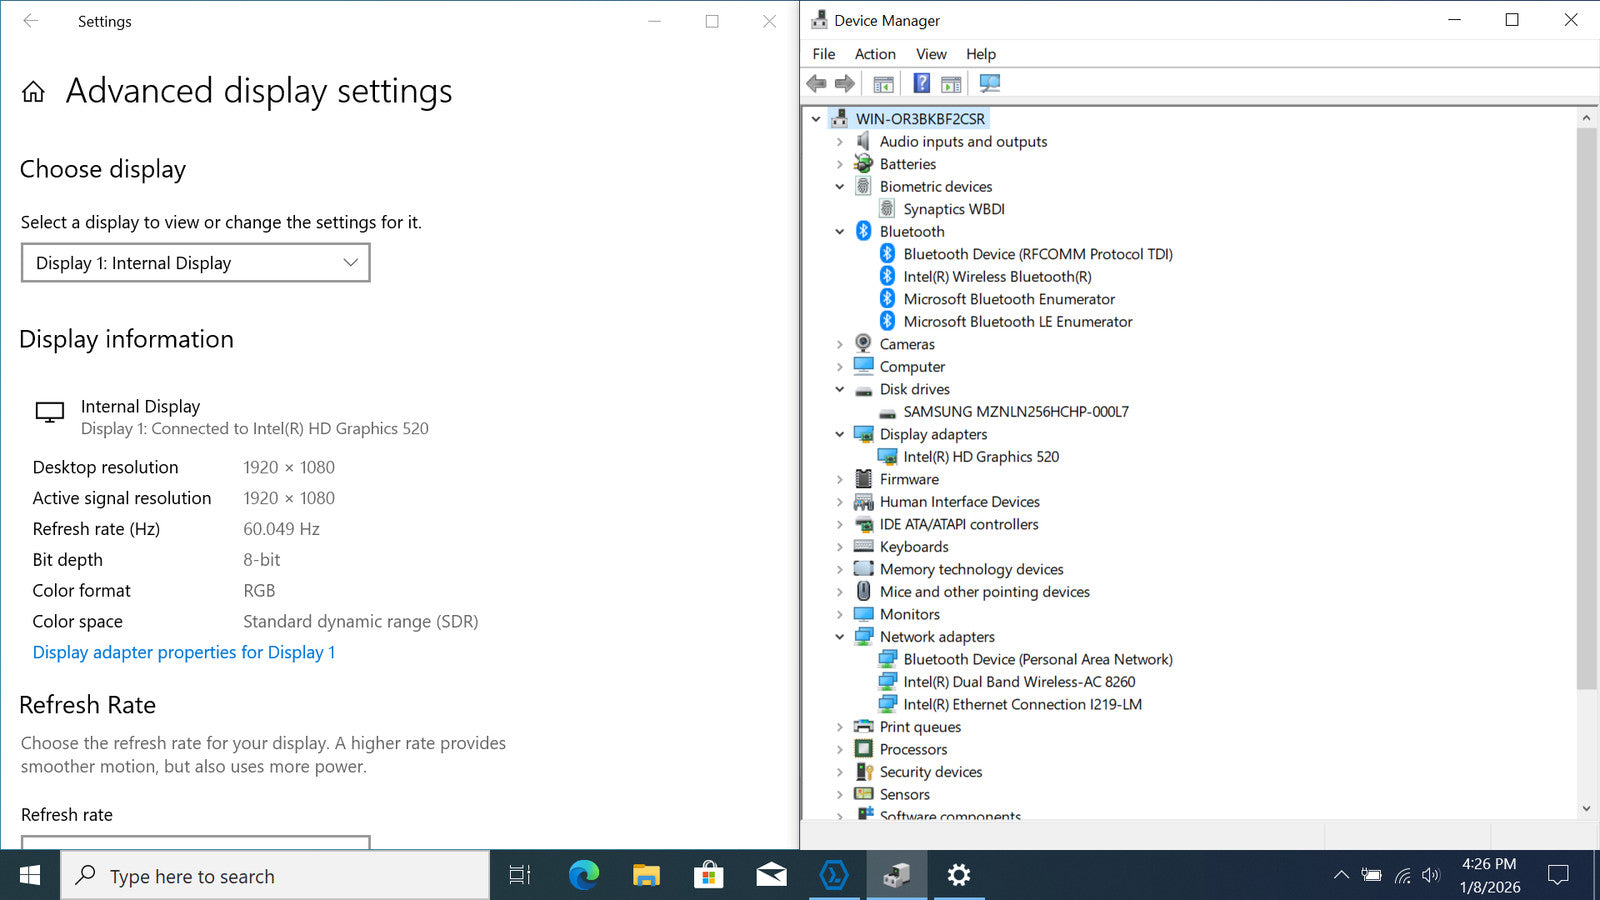Click the taskbar search box

(276, 876)
